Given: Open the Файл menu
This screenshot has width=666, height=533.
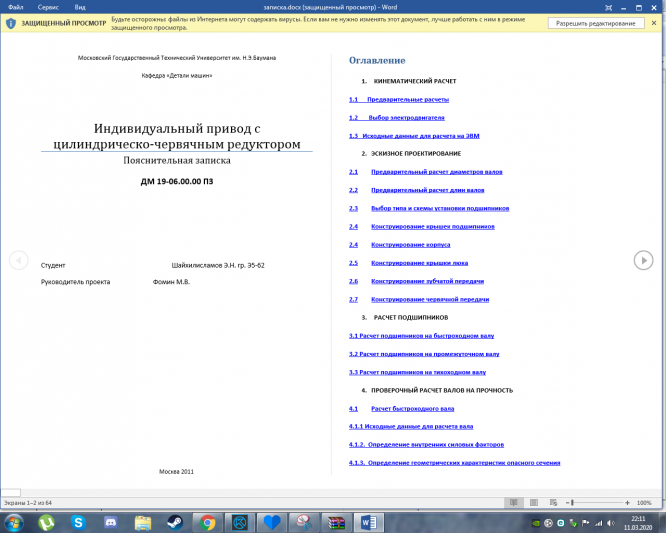Looking at the screenshot, I should pyautogui.click(x=16, y=7).
